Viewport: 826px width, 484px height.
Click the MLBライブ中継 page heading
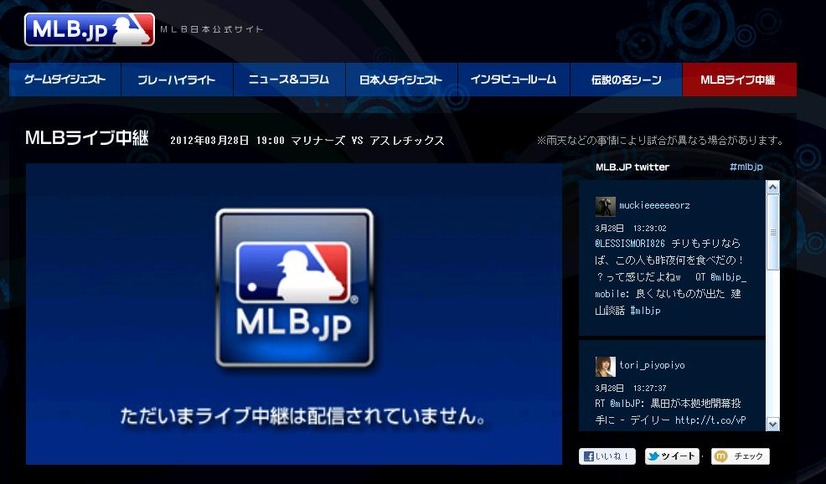(x=87, y=139)
